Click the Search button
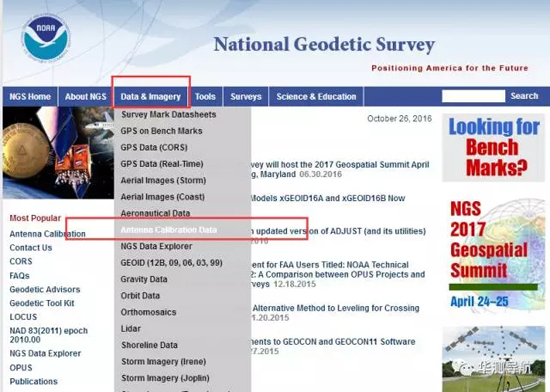The image size is (550, 392). (524, 96)
